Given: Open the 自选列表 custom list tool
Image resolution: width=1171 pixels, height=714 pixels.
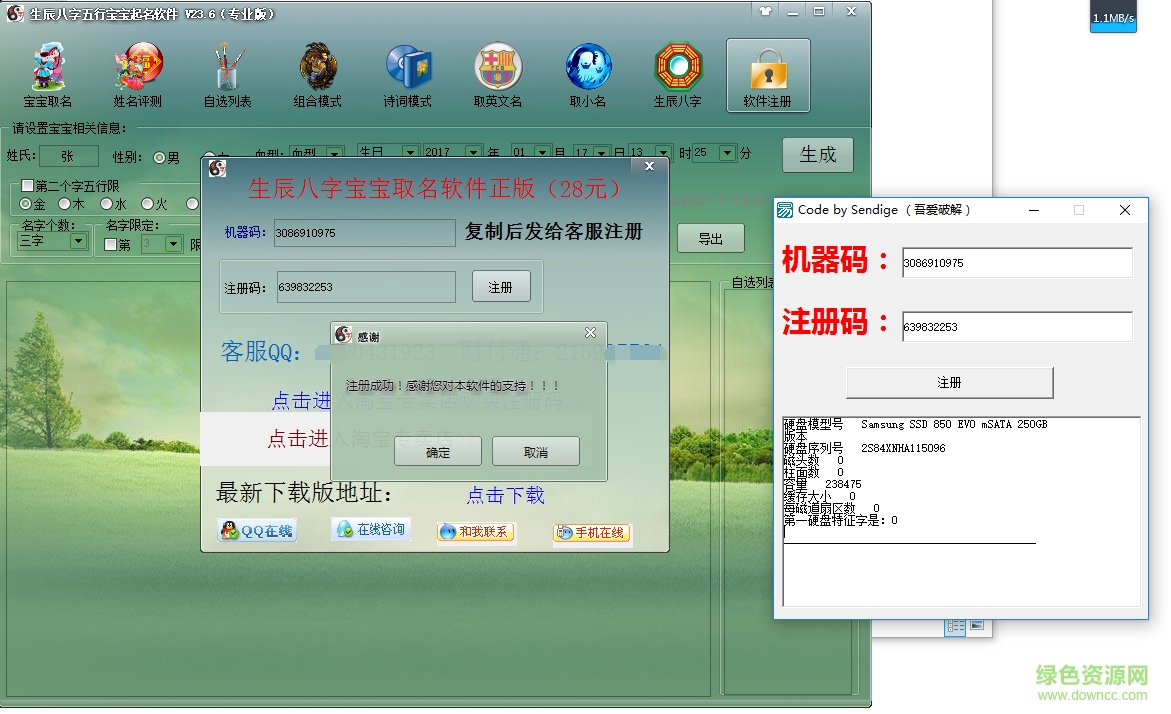Looking at the screenshot, I should point(228,75).
